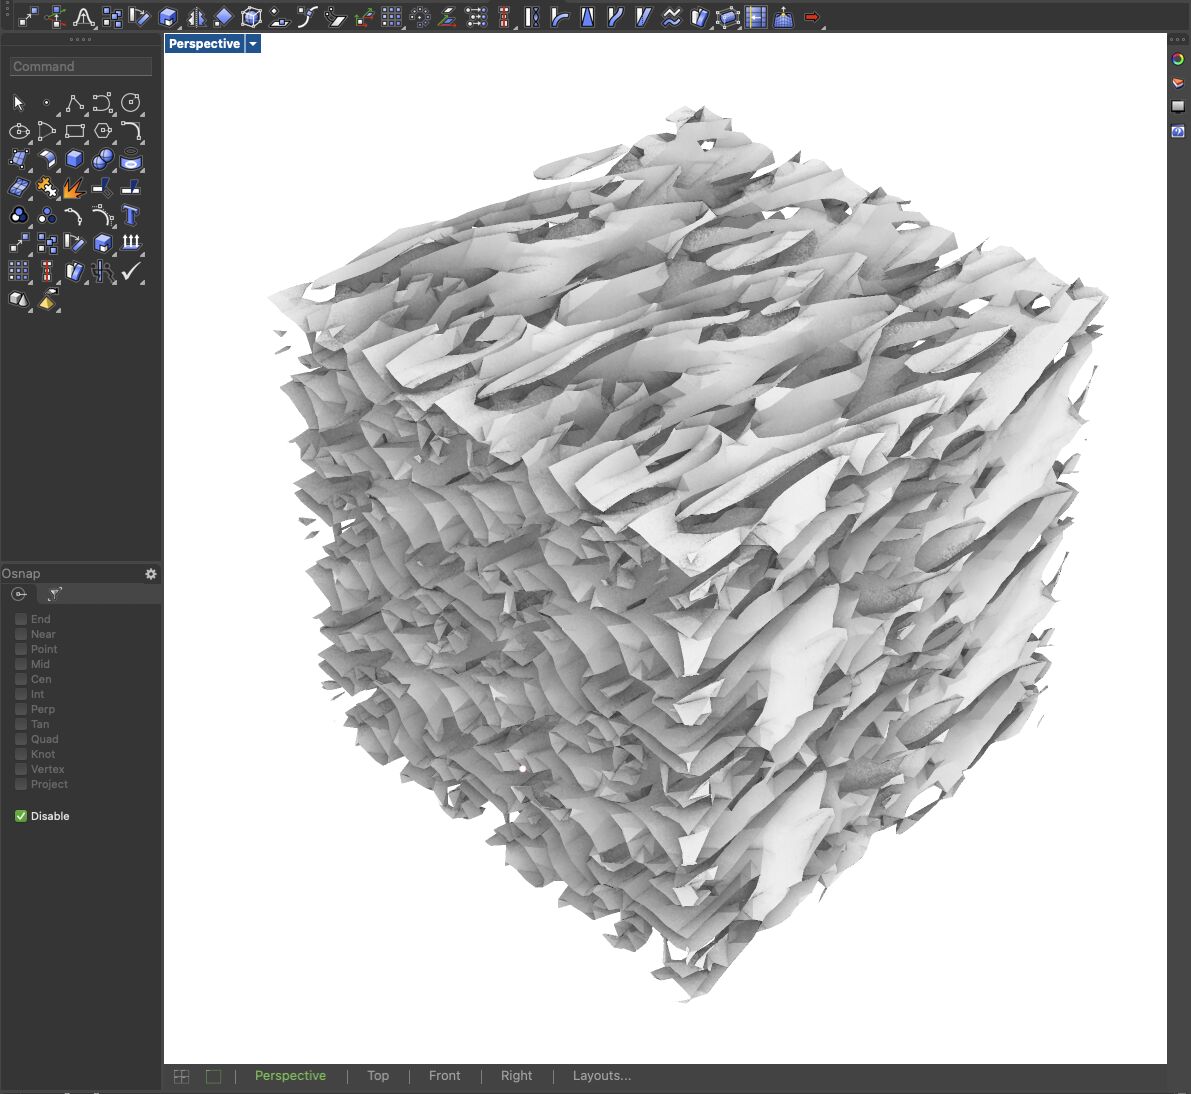Open the selection filter tab in Osnap
This screenshot has height=1094, width=1191.
[55, 594]
